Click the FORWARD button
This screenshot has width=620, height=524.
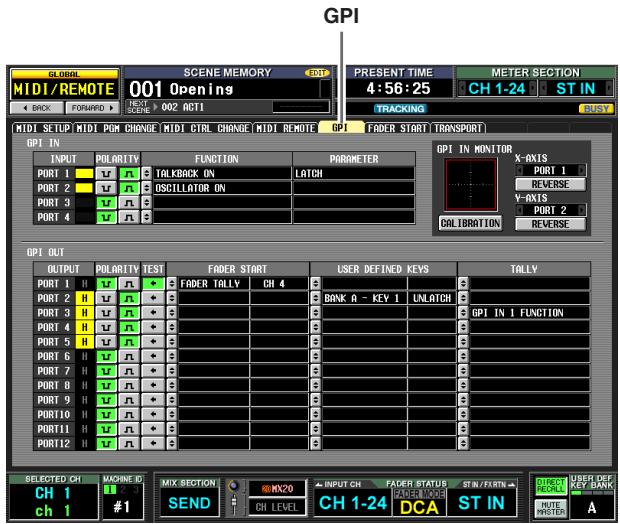point(93,108)
